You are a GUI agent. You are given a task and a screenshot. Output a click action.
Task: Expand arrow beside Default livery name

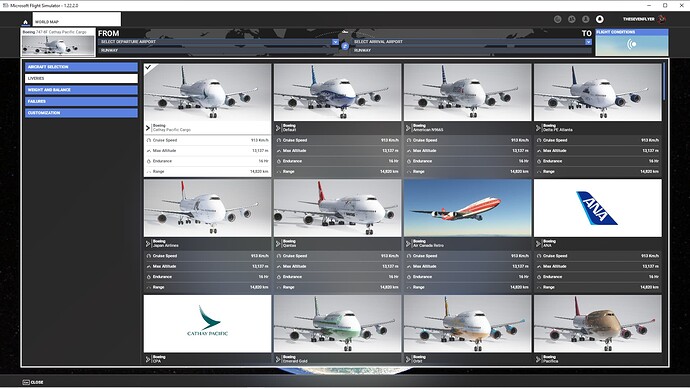278,128
